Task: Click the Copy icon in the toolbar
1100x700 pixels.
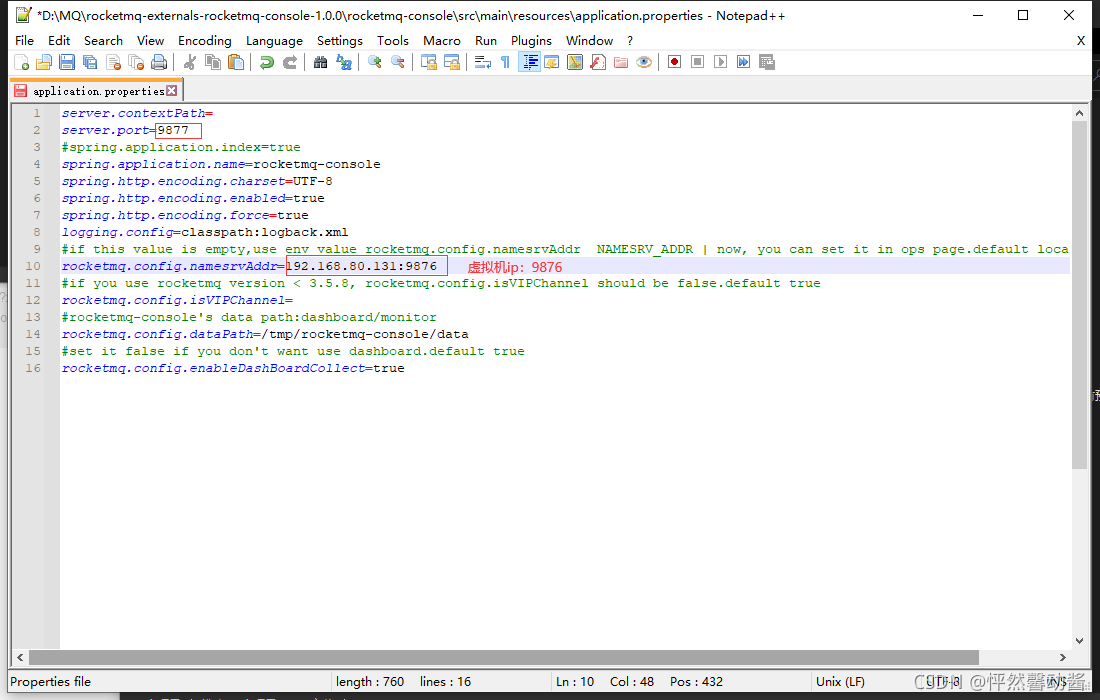Action: tap(213, 62)
